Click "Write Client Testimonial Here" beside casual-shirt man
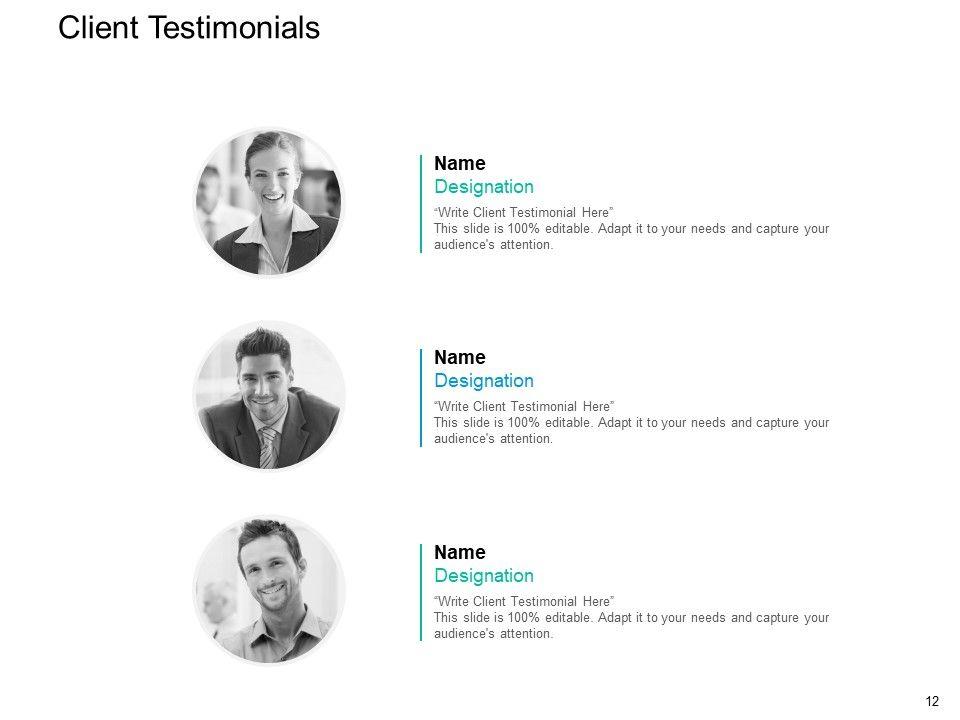960x720 pixels. [x=523, y=601]
